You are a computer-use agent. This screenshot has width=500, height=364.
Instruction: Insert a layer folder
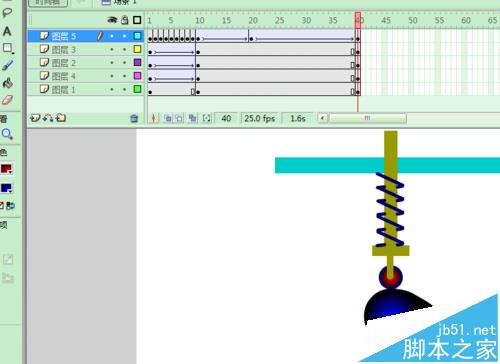pyautogui.click(x=61, y=118)
